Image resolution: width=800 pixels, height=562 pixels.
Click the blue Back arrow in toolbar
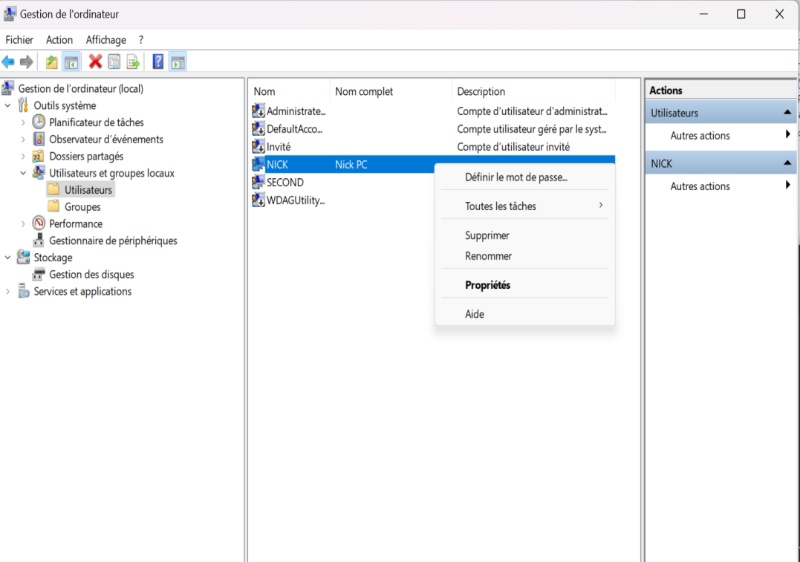[8, 62]
